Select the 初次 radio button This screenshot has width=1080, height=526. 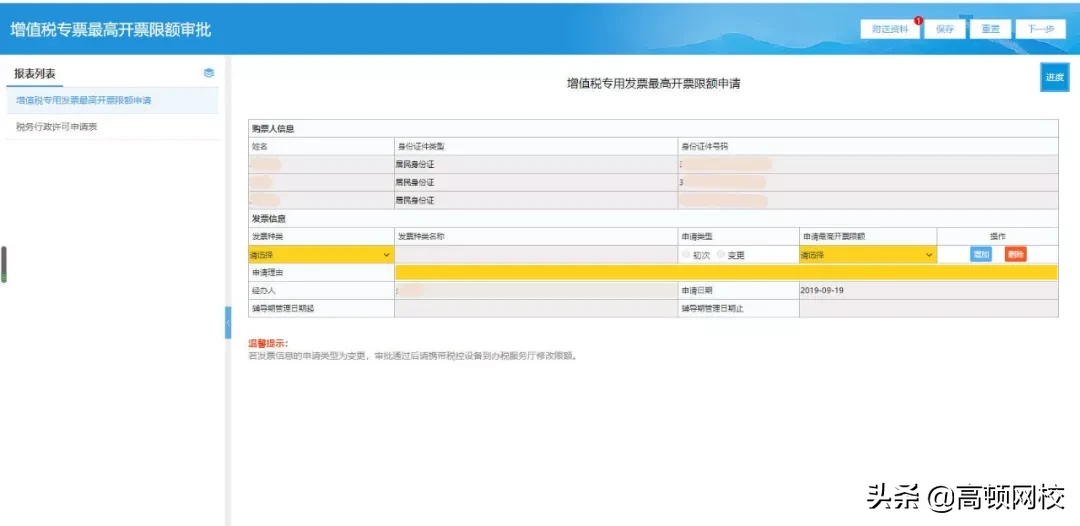685,255
